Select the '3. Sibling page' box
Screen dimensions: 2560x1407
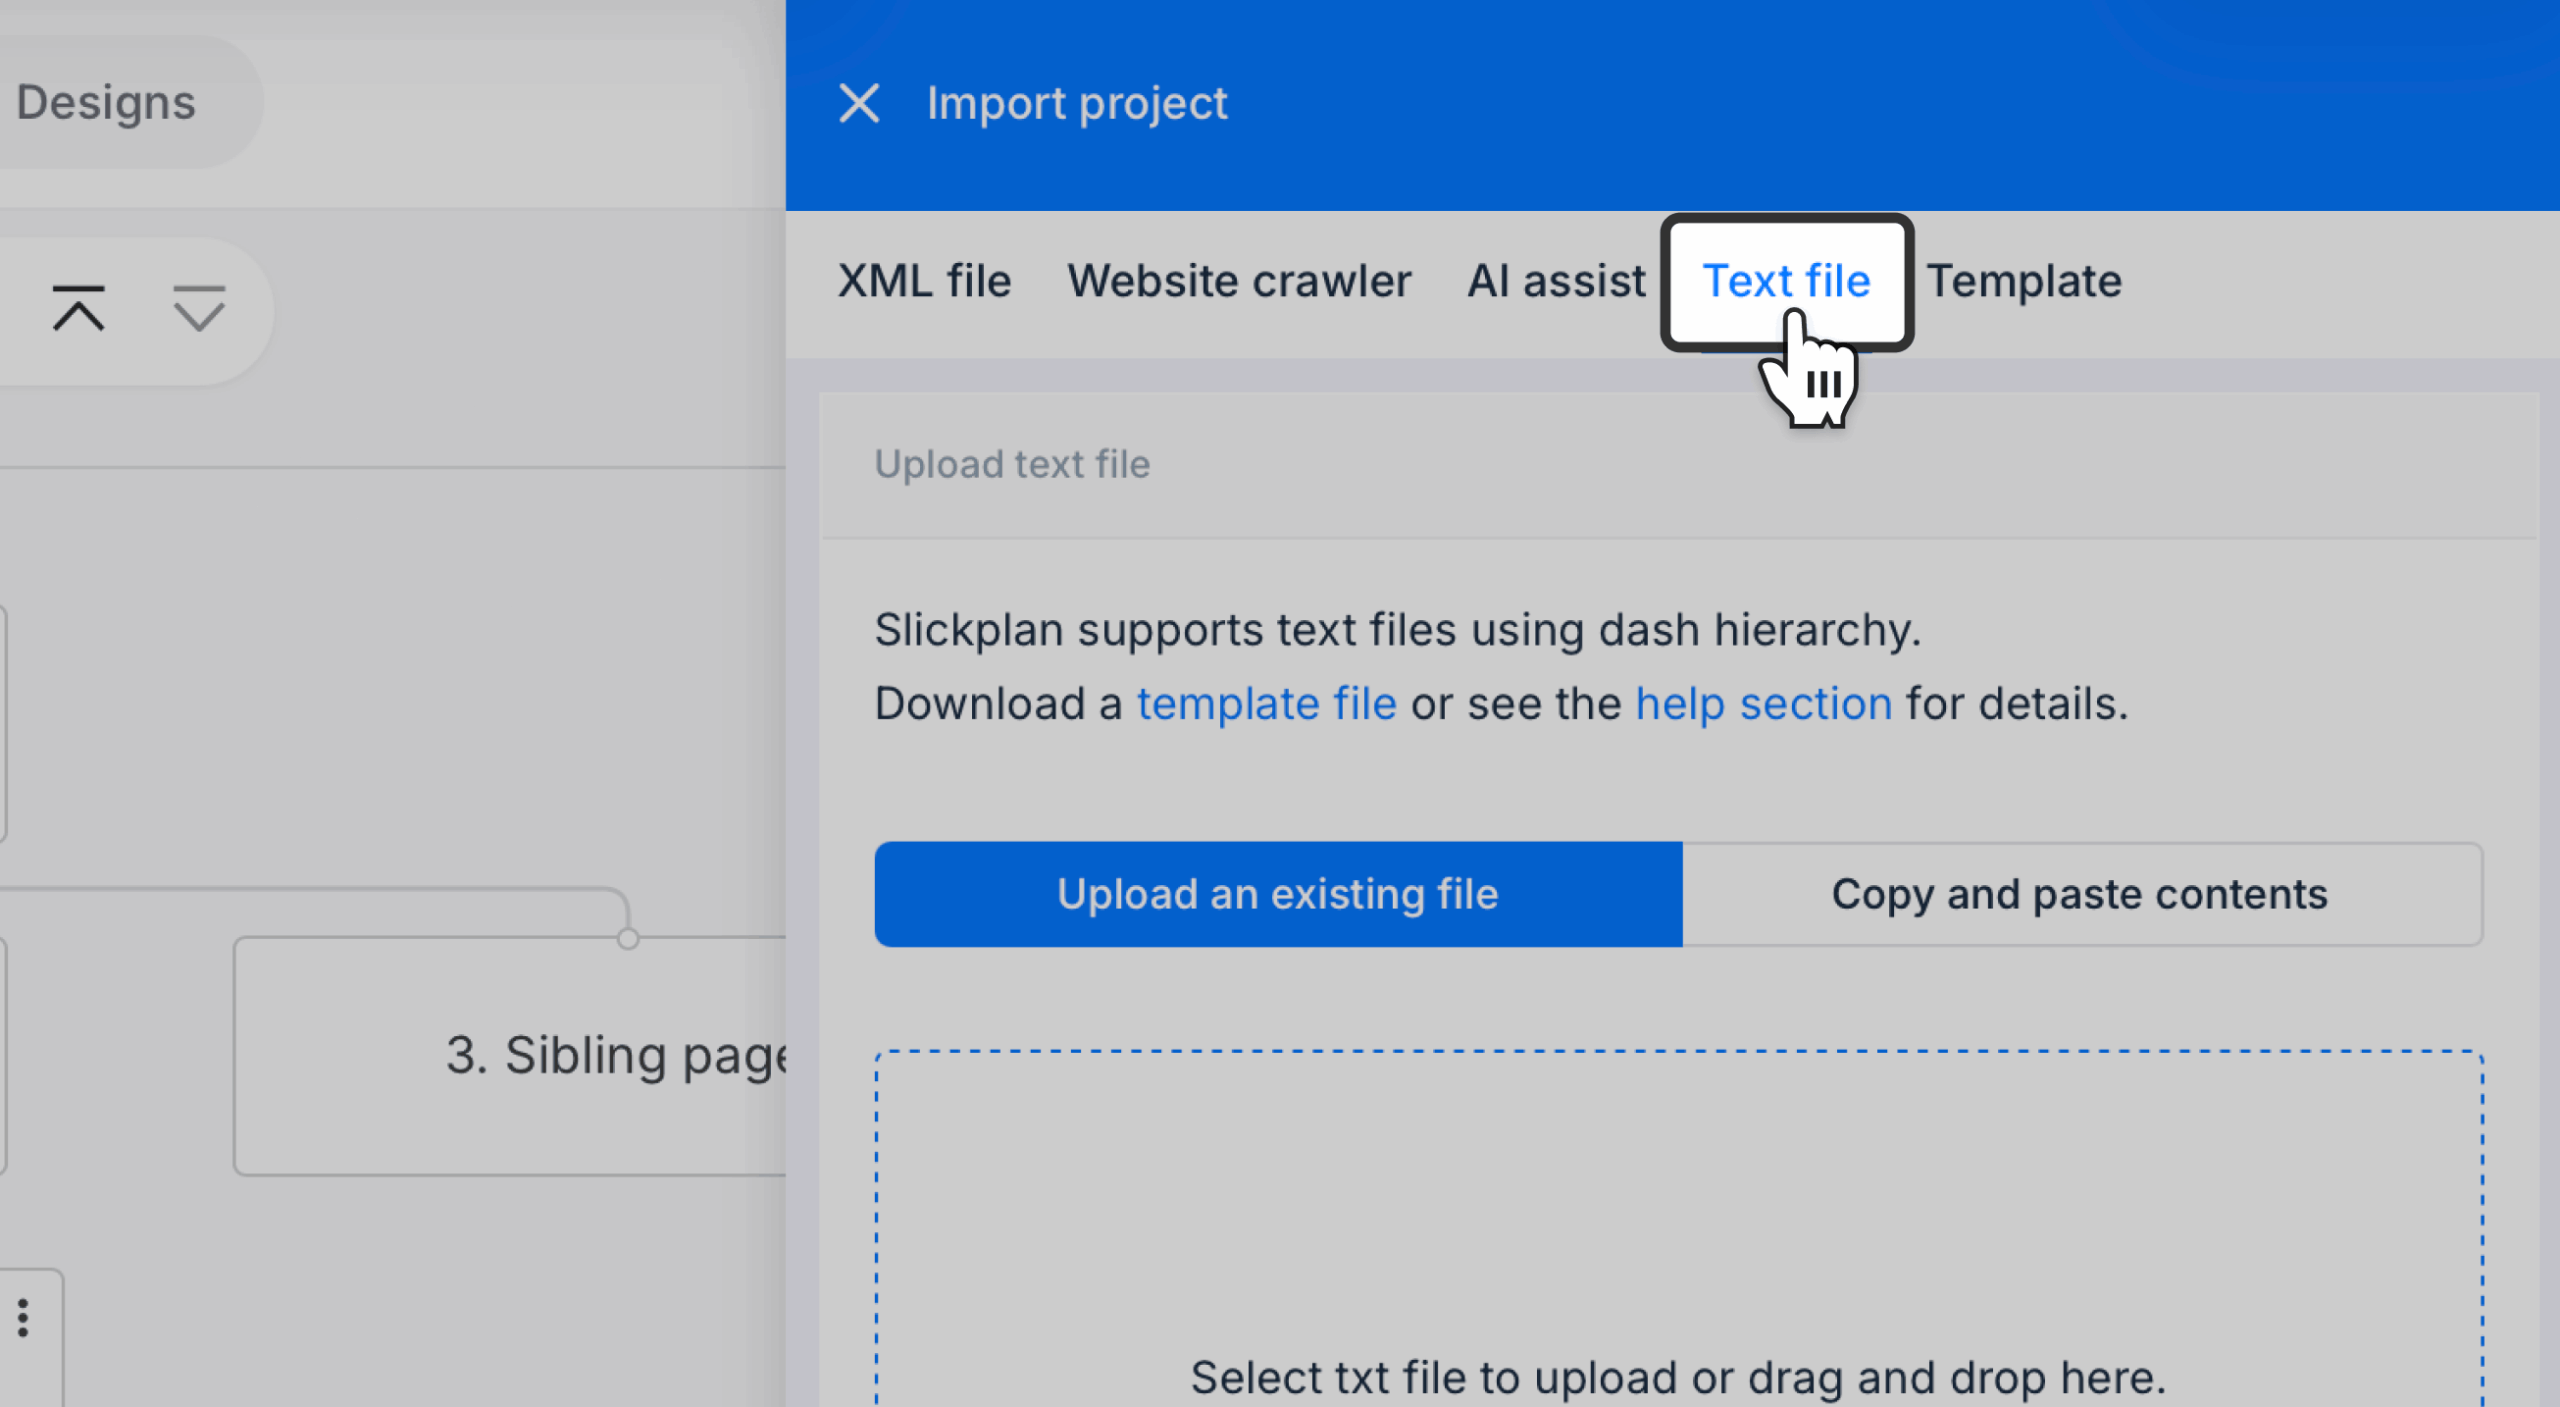pyautogui.click(x=510, y=1056)
